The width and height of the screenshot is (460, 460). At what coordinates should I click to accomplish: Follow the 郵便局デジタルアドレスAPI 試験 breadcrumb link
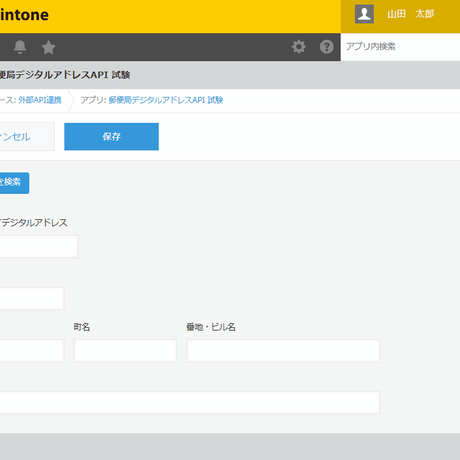click(x=166, y=100)
